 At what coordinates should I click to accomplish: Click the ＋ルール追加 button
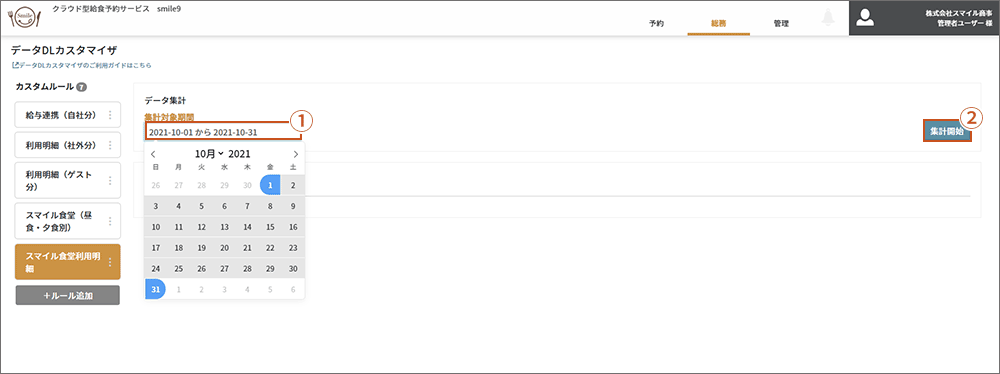(x=68, y=295)
